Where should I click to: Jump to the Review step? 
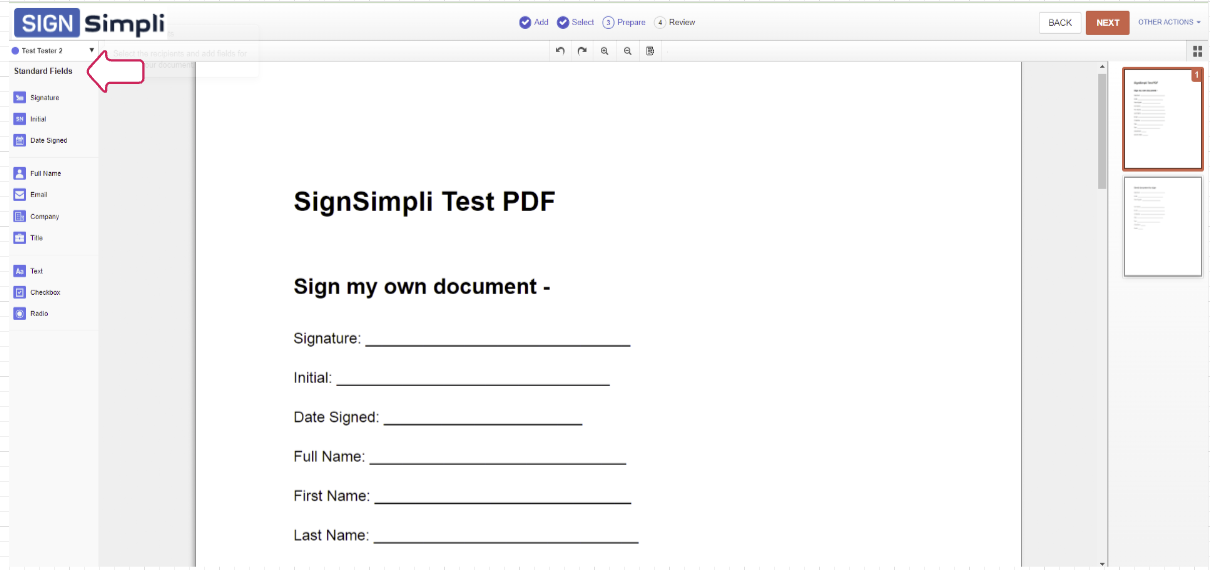click(x=675, y=22)
